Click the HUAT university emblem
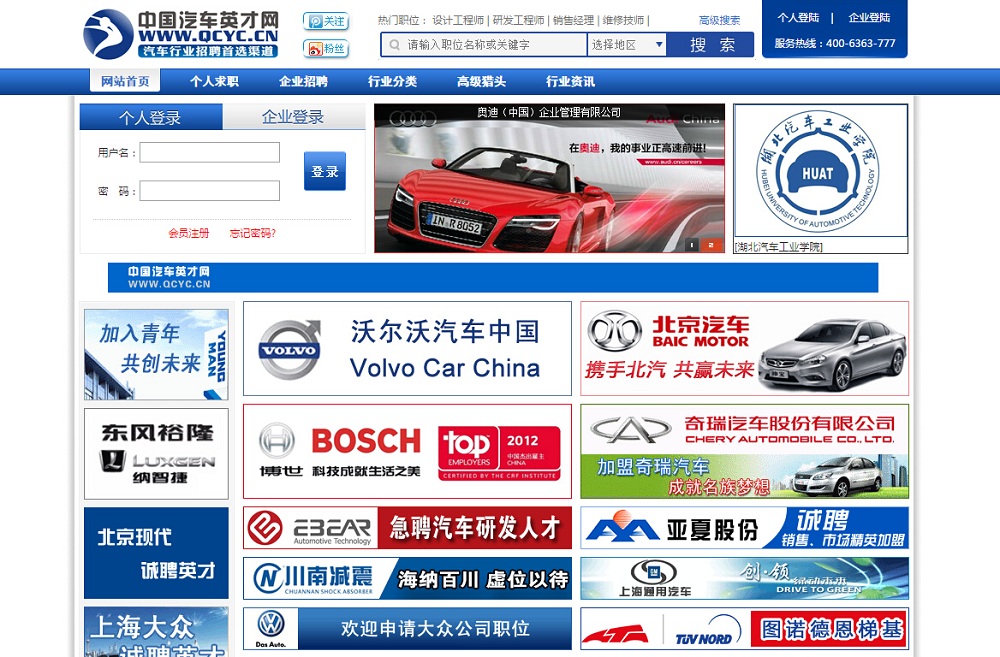The width and height of the screenshot is (1000, 657). [x=820, y=171]
